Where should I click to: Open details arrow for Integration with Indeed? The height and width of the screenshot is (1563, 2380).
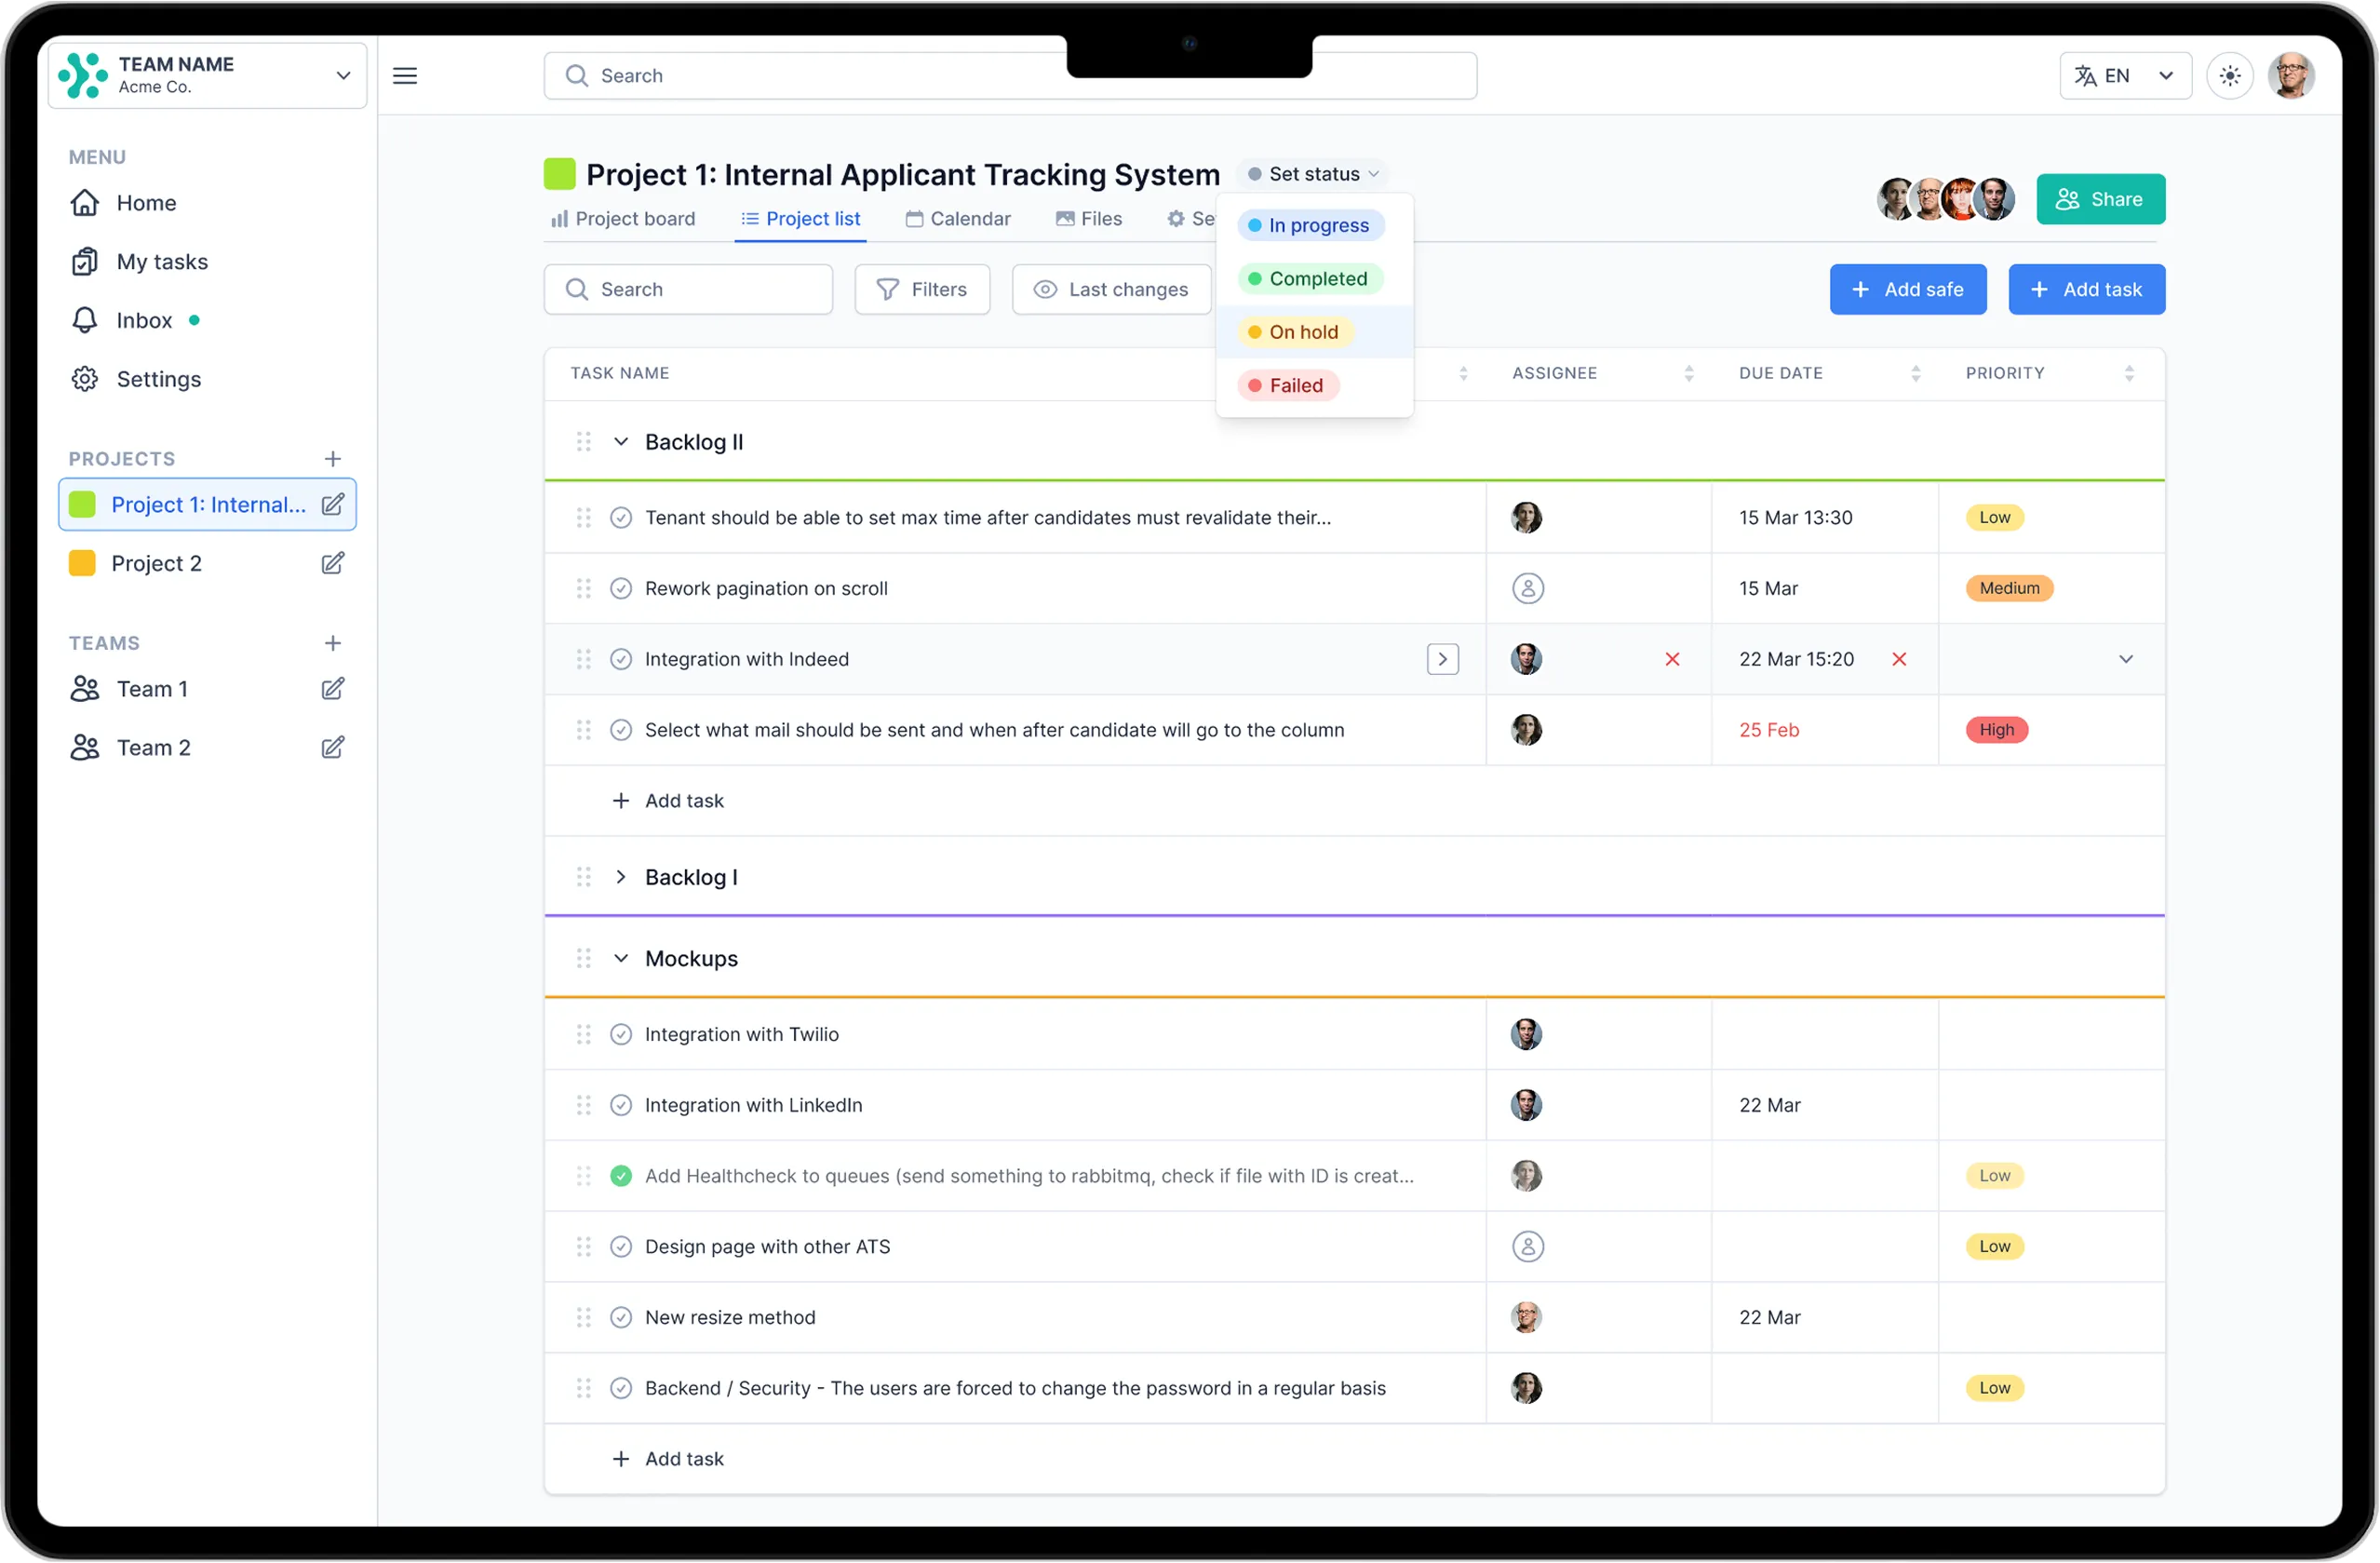click(x=1443, y=660)
